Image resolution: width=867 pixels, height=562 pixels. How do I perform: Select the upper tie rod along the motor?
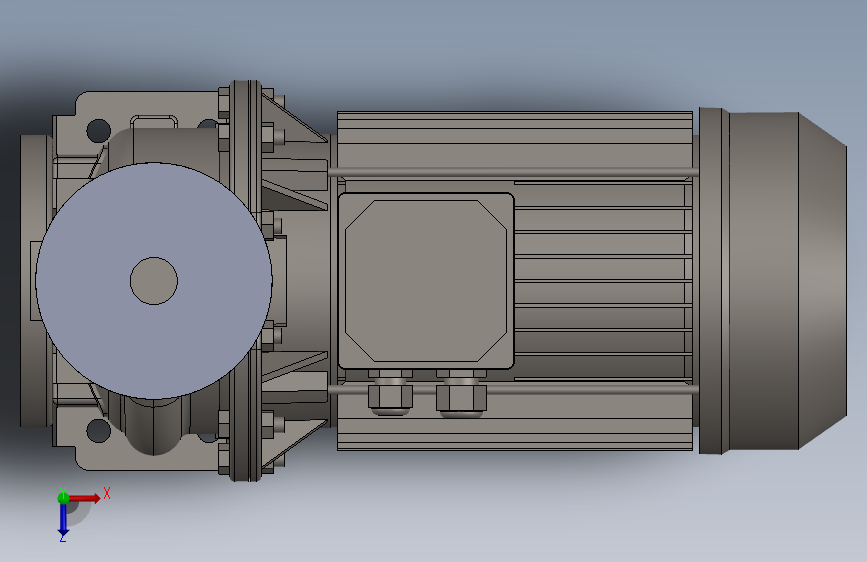(513, 172)
